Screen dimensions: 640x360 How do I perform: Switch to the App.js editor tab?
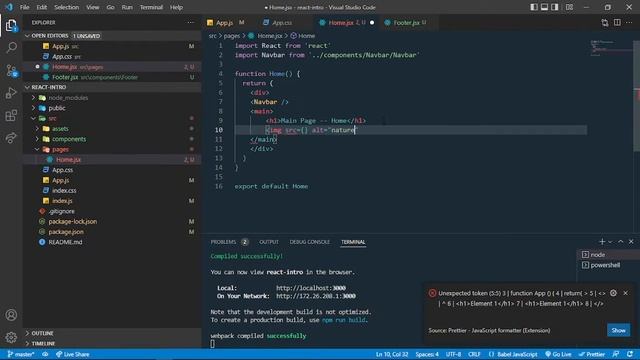[x=226, y=22]
